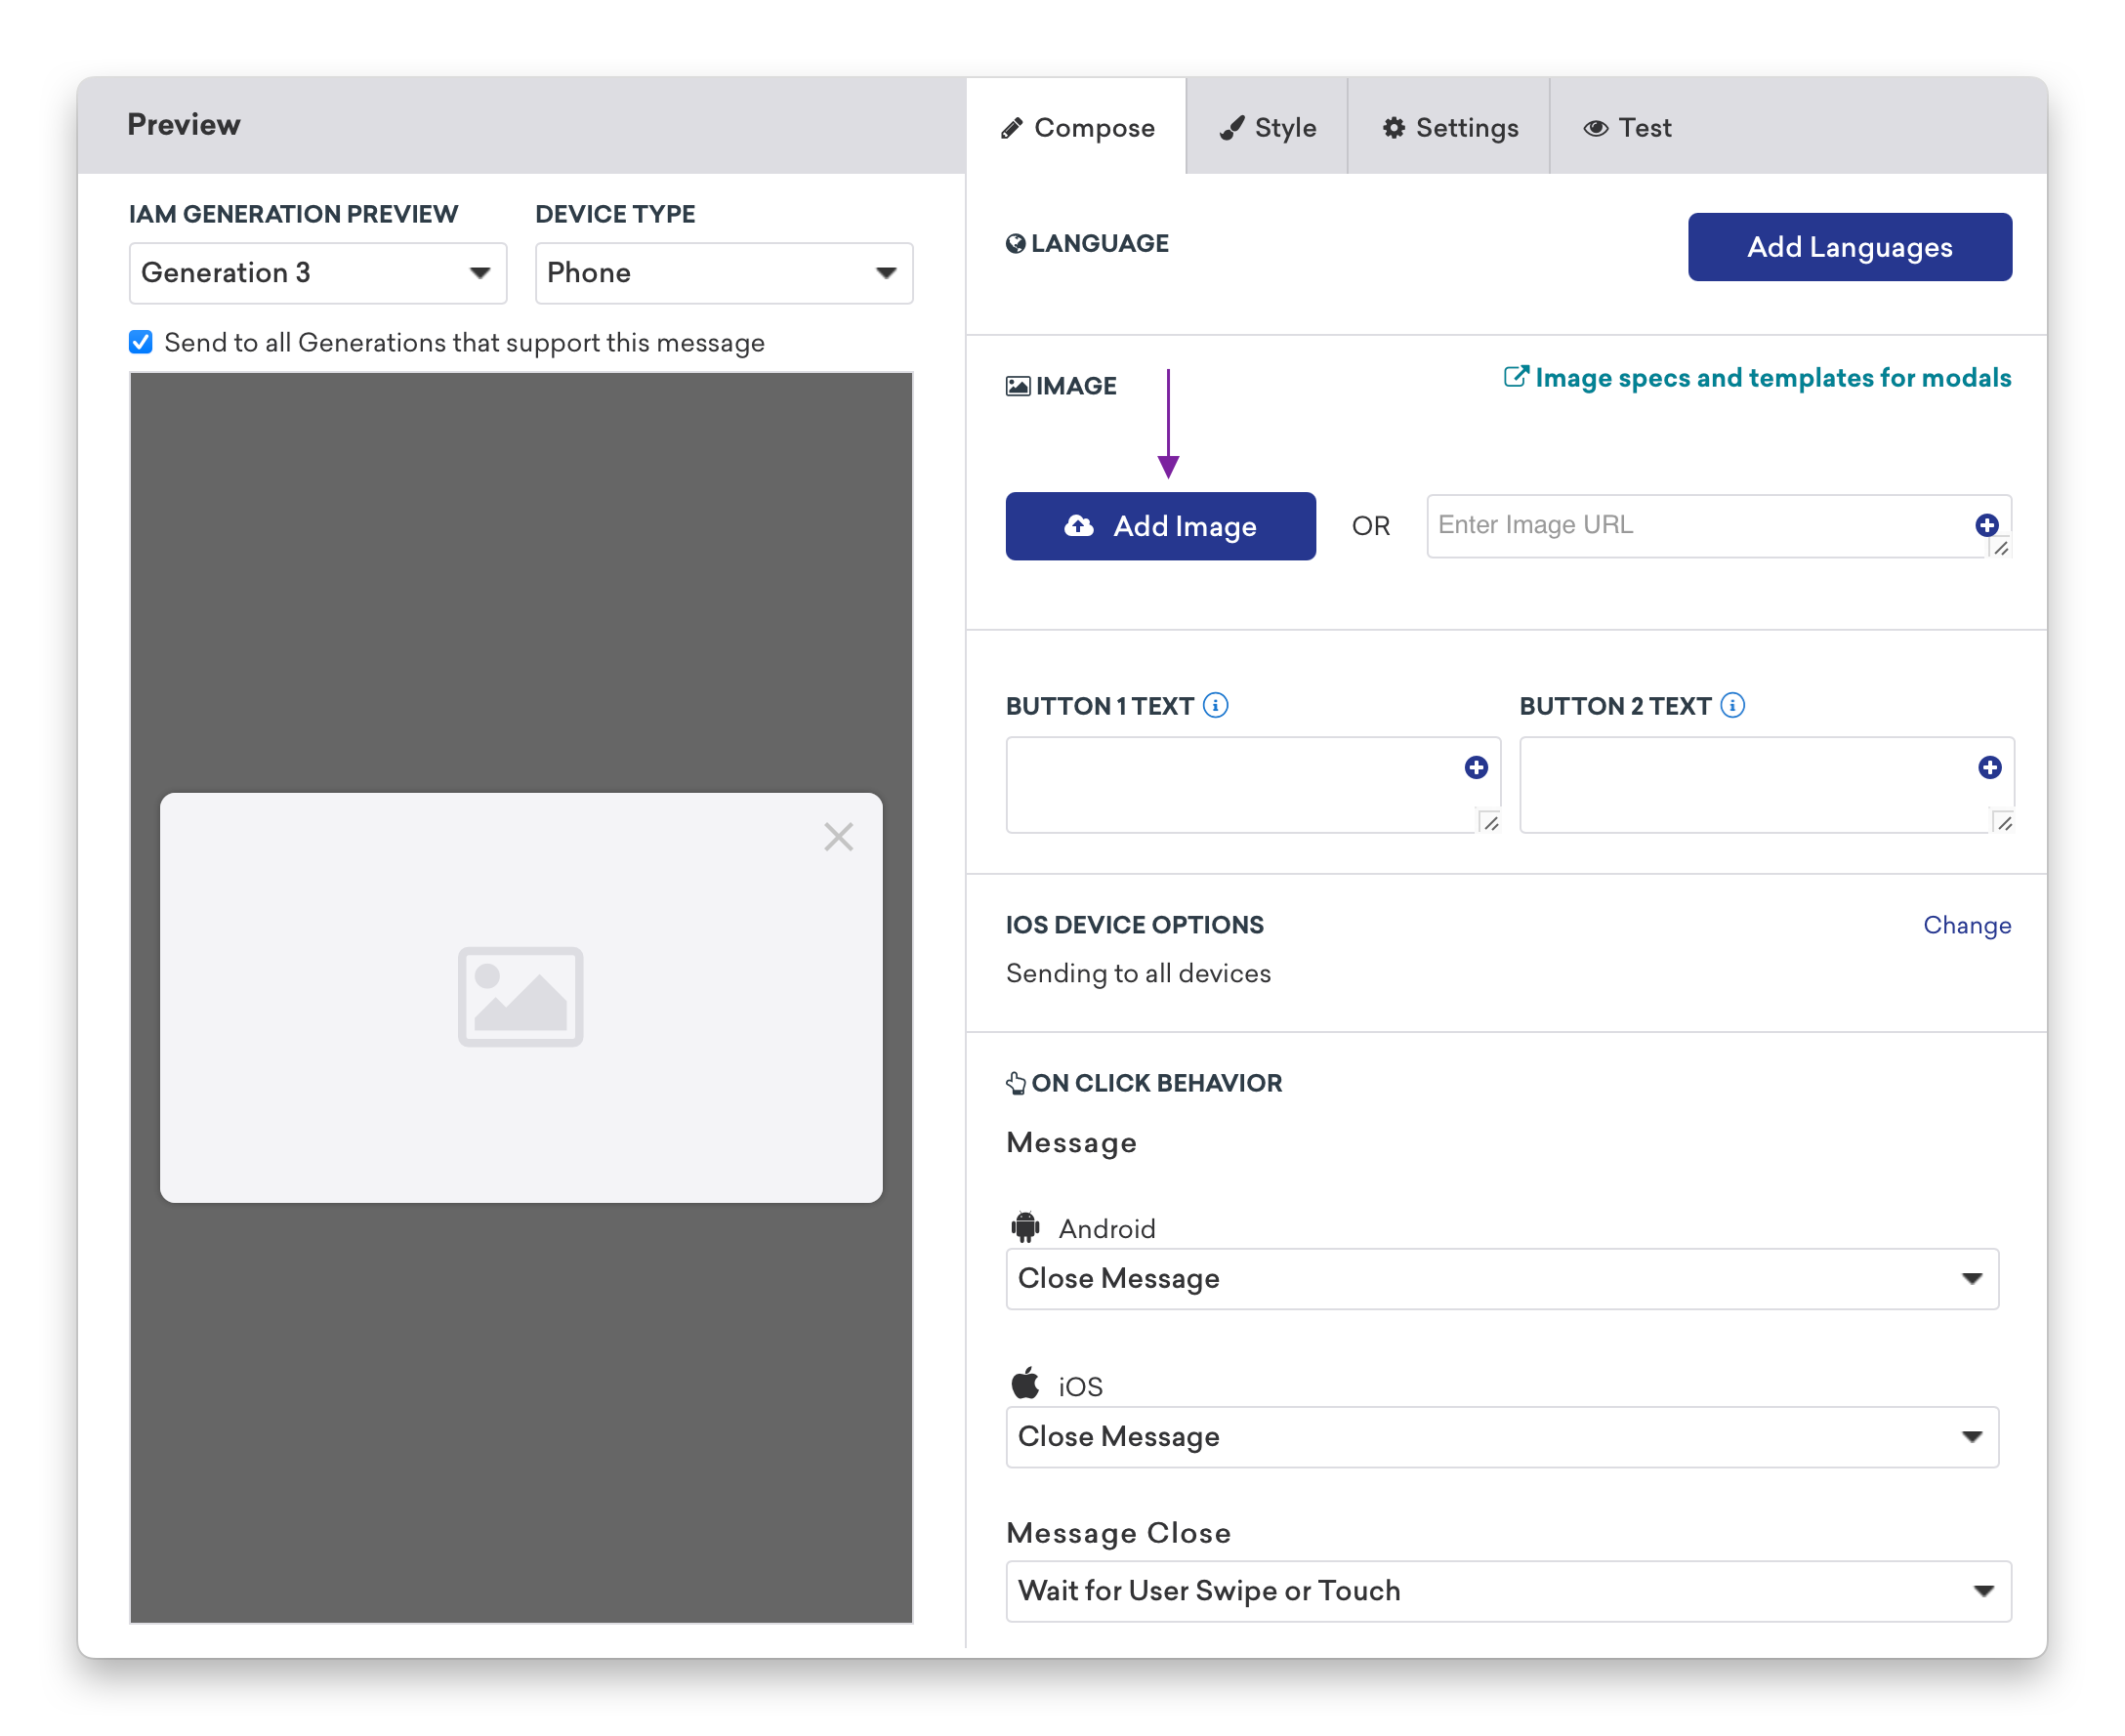Click the 'ON CLICK BEHAVIOR' heading
This screenshot has width=2125, height=1736.
1156,1083
